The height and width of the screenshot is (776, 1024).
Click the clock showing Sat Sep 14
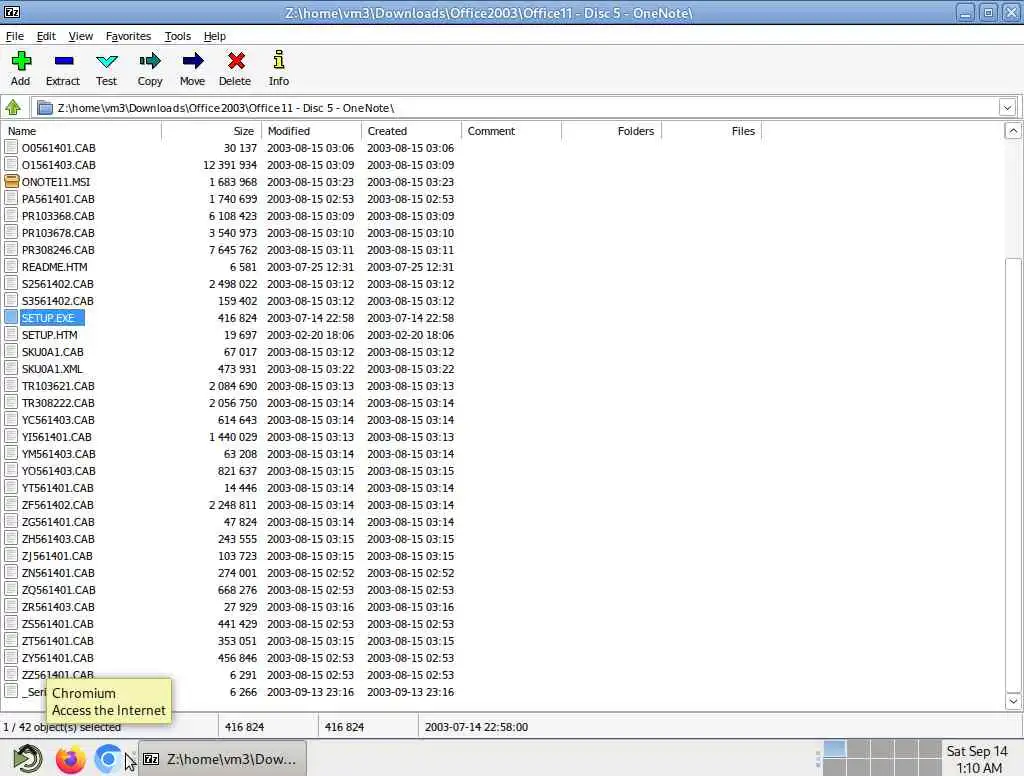pyautogui.click(x=978, y=759)
